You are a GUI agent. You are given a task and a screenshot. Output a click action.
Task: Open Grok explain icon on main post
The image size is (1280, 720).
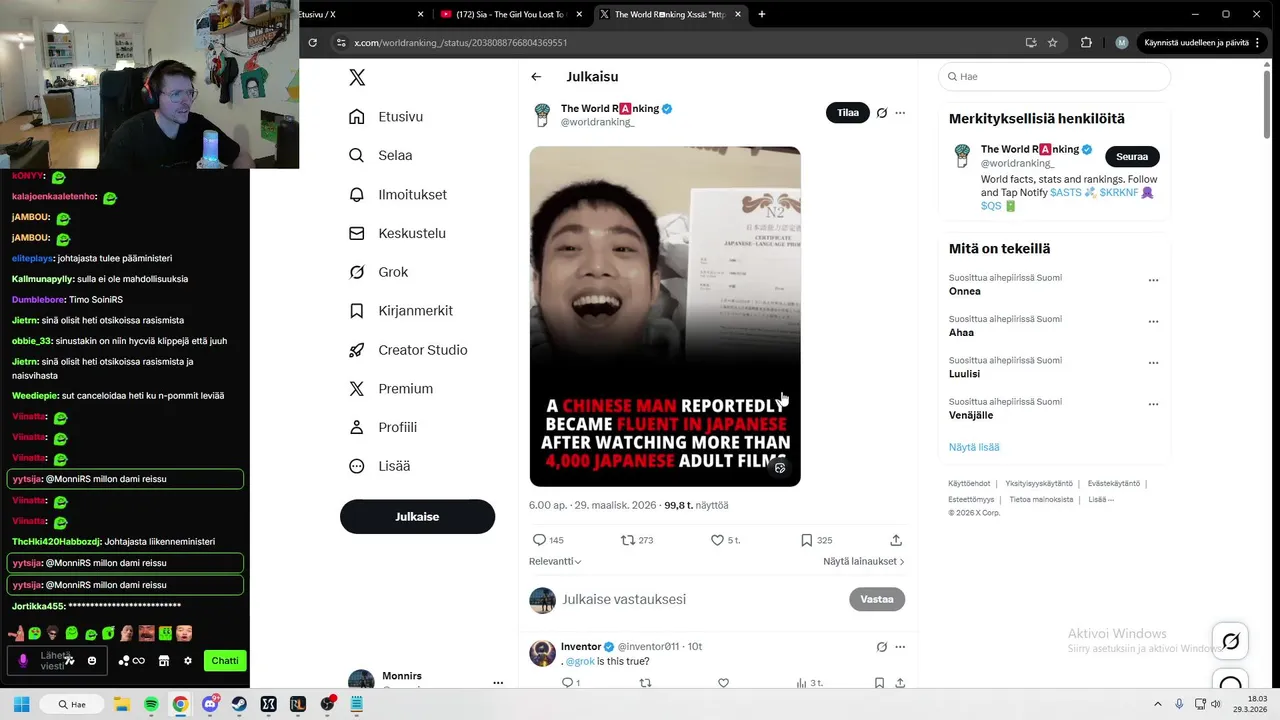click(x=882, y=113)
